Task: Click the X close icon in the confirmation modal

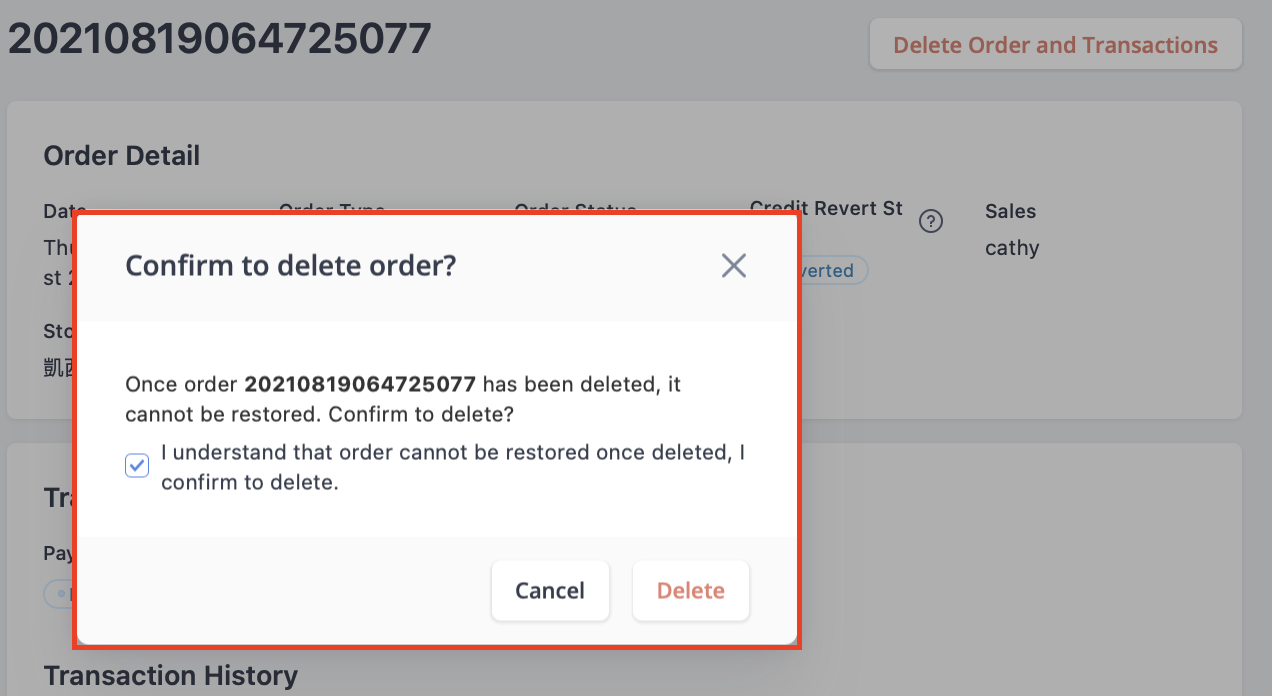Action: (733, 265)
